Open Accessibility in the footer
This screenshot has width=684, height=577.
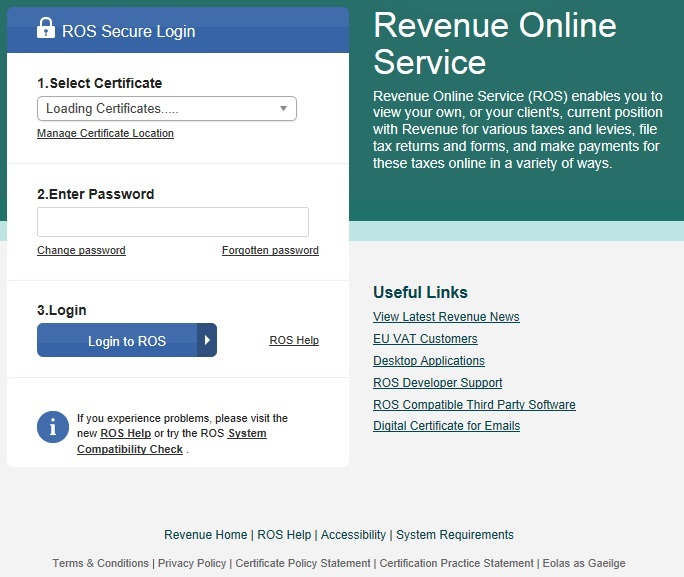(x=353, y=535)
